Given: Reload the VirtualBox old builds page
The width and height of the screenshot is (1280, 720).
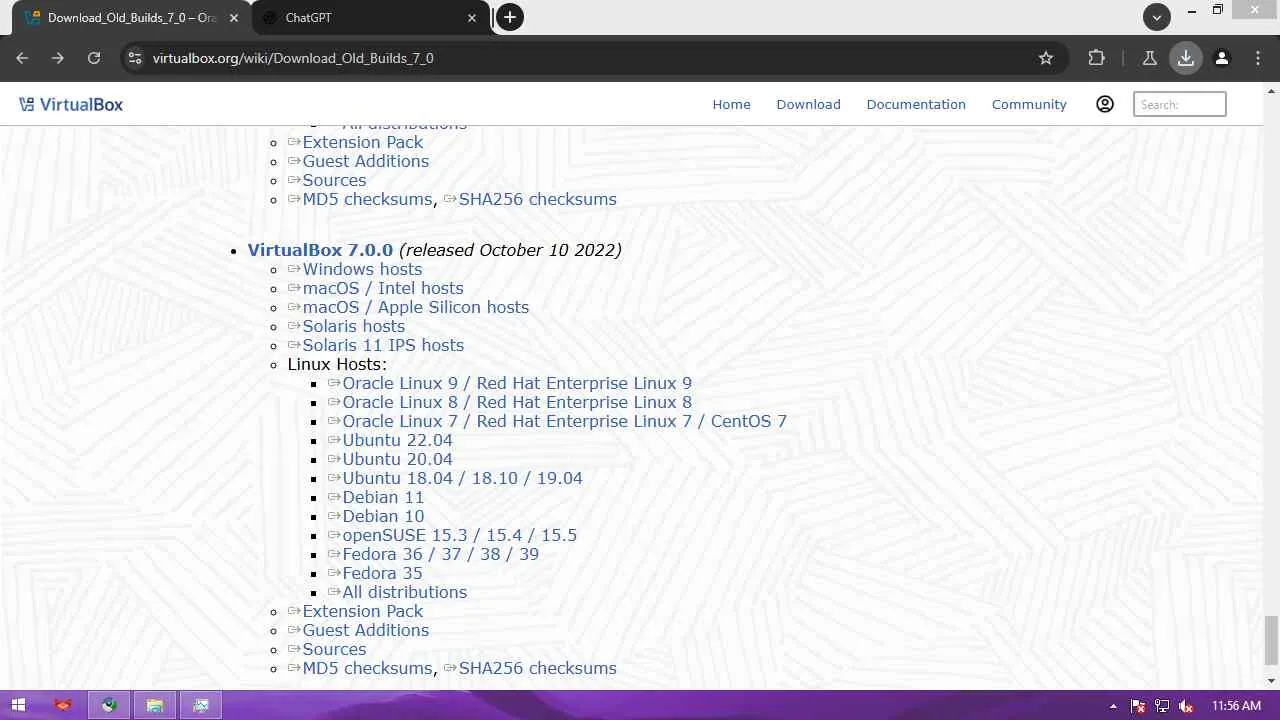Looking at the screenshot, I should 94,58.
